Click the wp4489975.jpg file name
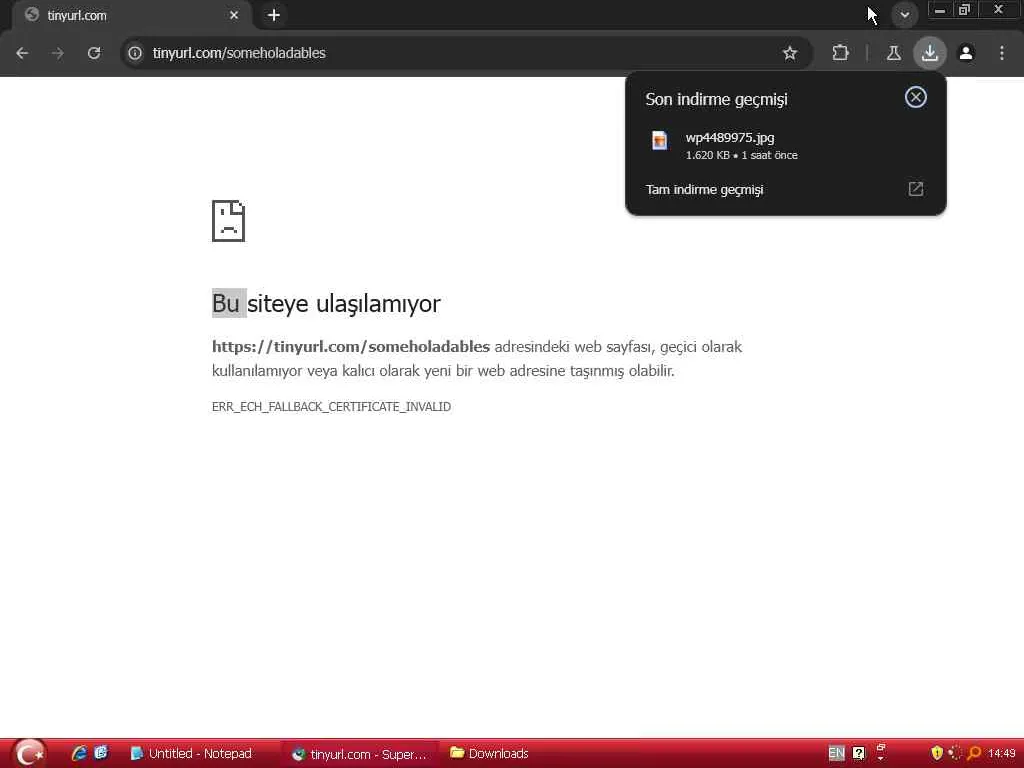Screen dimensions: 1024x768 click(729, 138)
